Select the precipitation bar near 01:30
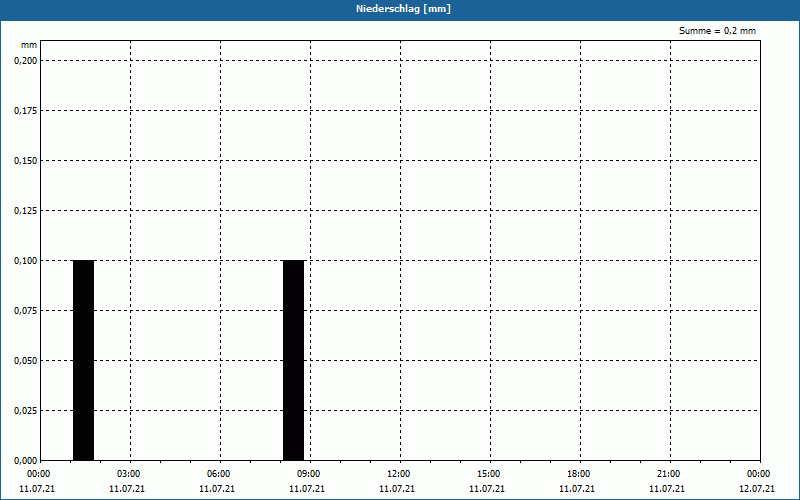The width and height of the screenshot is (800, 500). coord(84,360)
